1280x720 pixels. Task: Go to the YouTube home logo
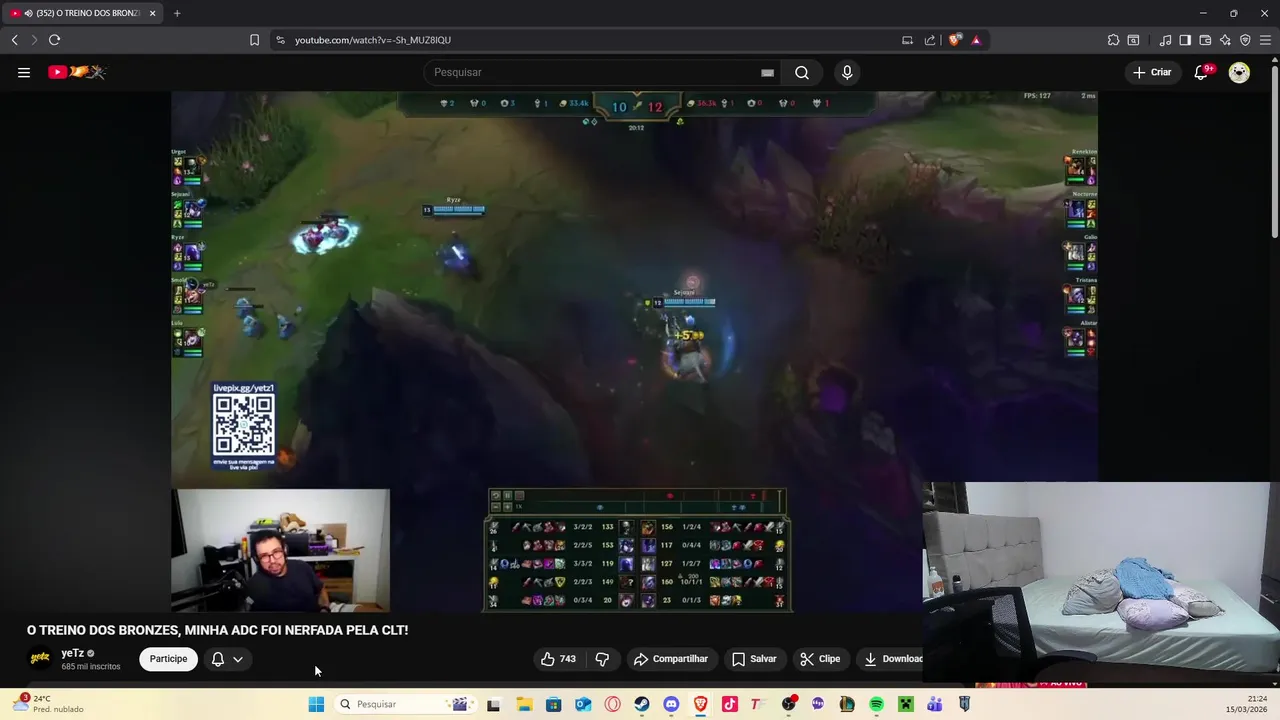[76, 72]
